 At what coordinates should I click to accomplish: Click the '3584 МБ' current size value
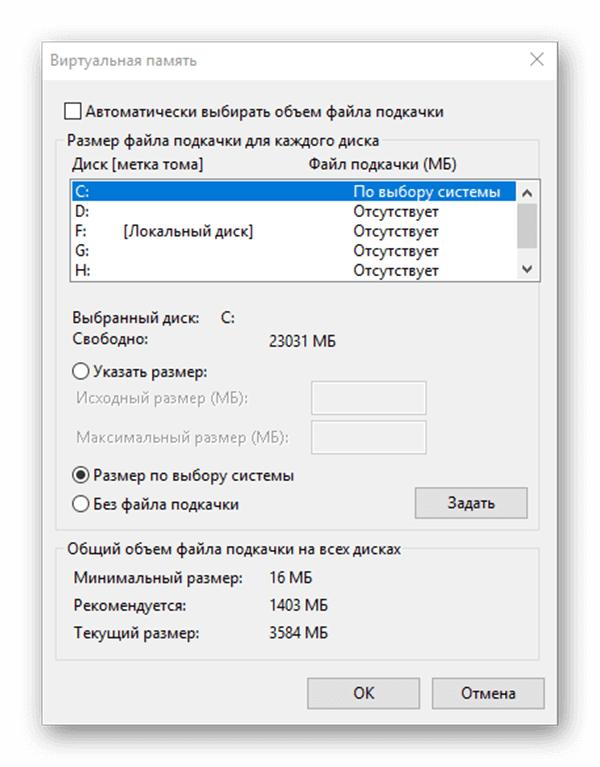click(298, 633)
